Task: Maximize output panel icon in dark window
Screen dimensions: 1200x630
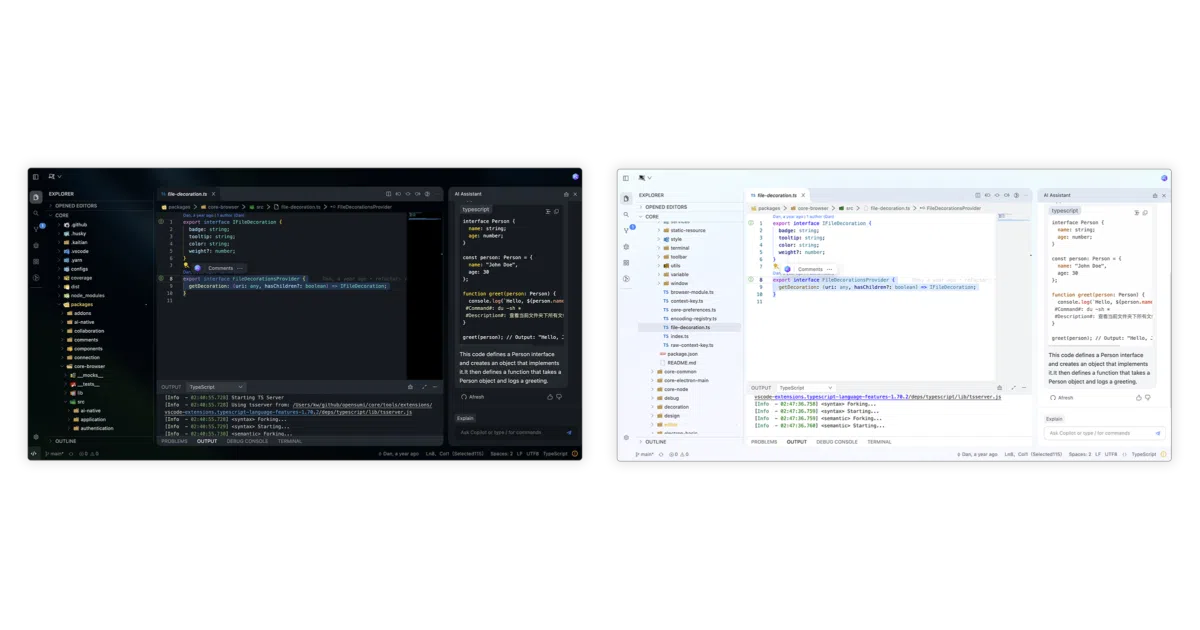Action: tap(424, 387)
